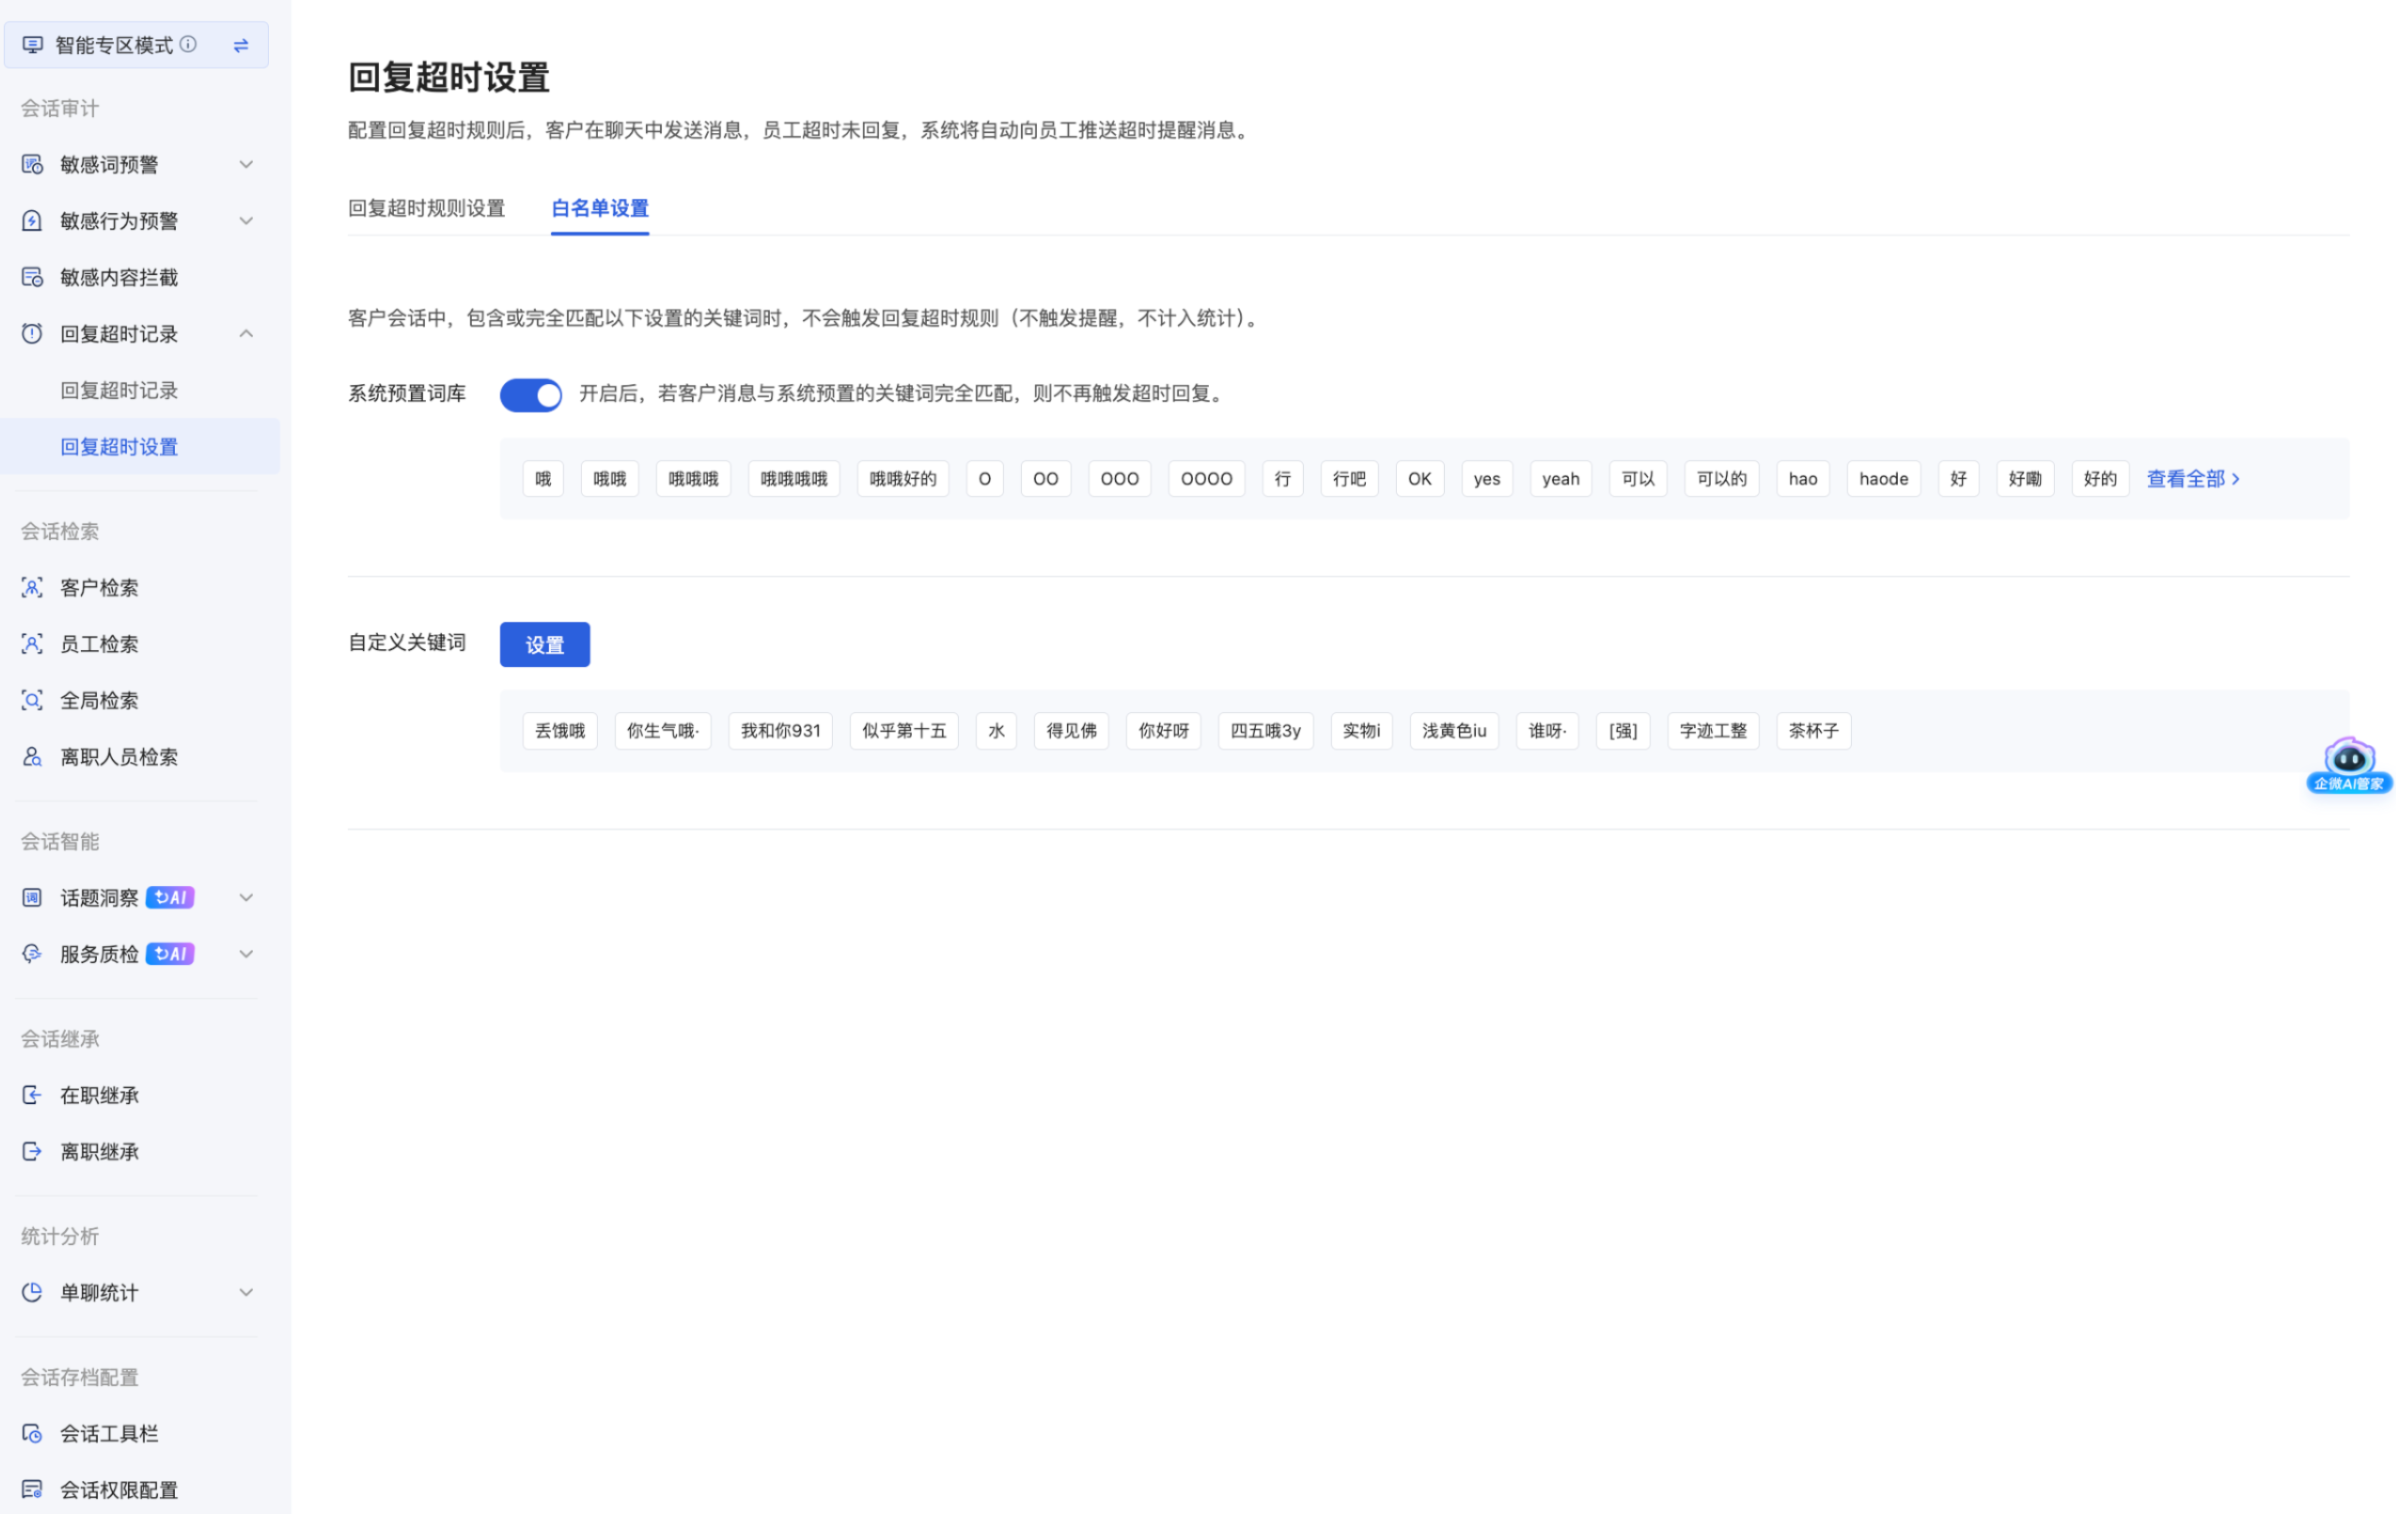The width and height of the screenshot is (2396, 1514).
Task: Toggle the 系统预置词库 switch
Action: pyautogui.click(x=531, y=395)
